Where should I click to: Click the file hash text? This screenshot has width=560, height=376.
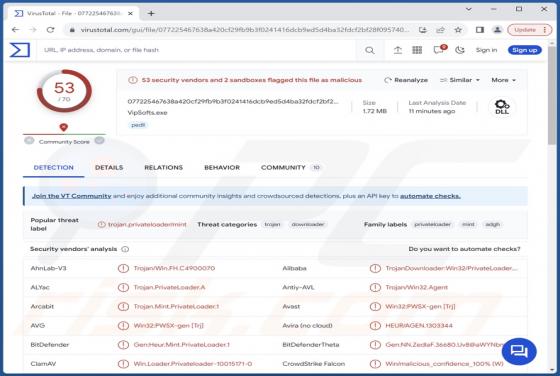[233, 101]
